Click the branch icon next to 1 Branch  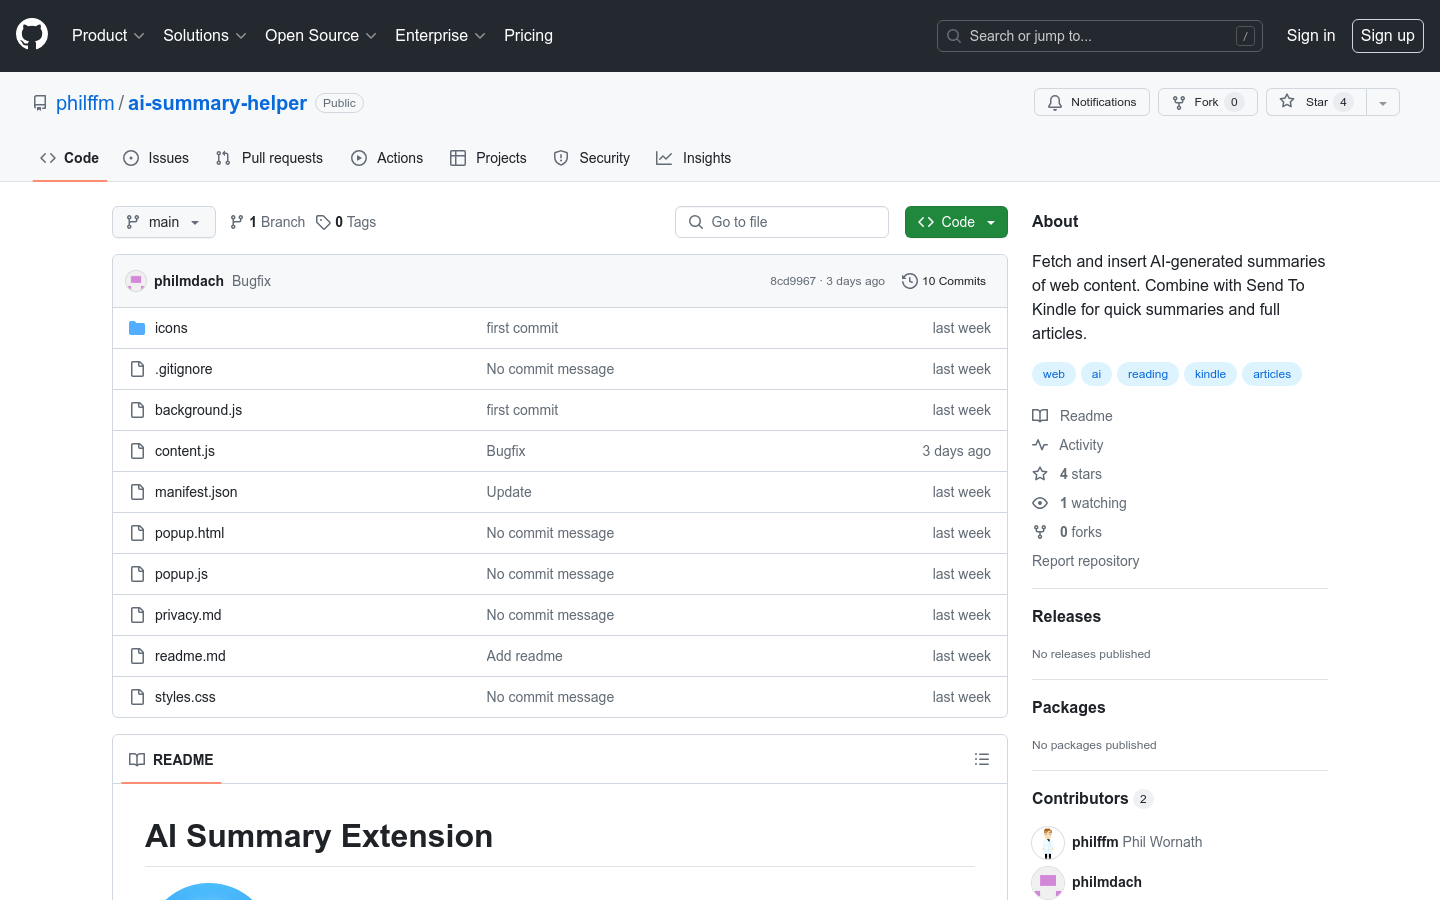[x=237, y=222]
